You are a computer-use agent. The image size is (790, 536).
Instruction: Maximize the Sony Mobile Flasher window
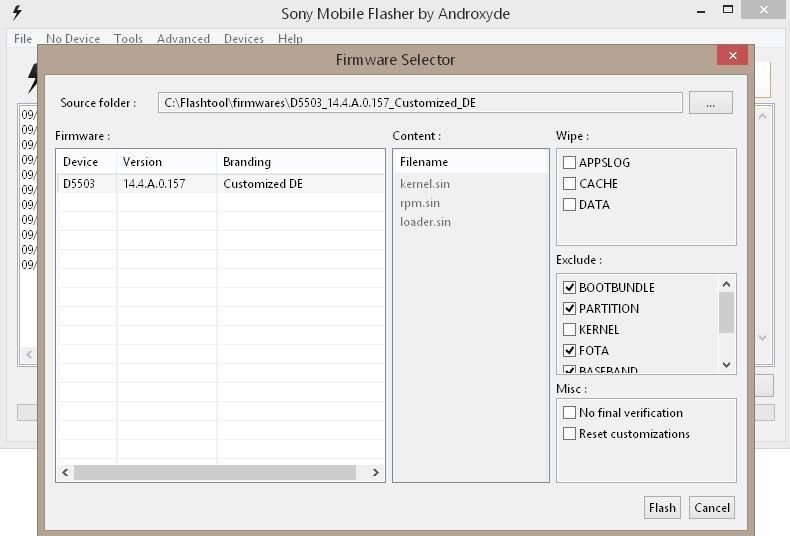pyautogui.click(x=728, y=10)
